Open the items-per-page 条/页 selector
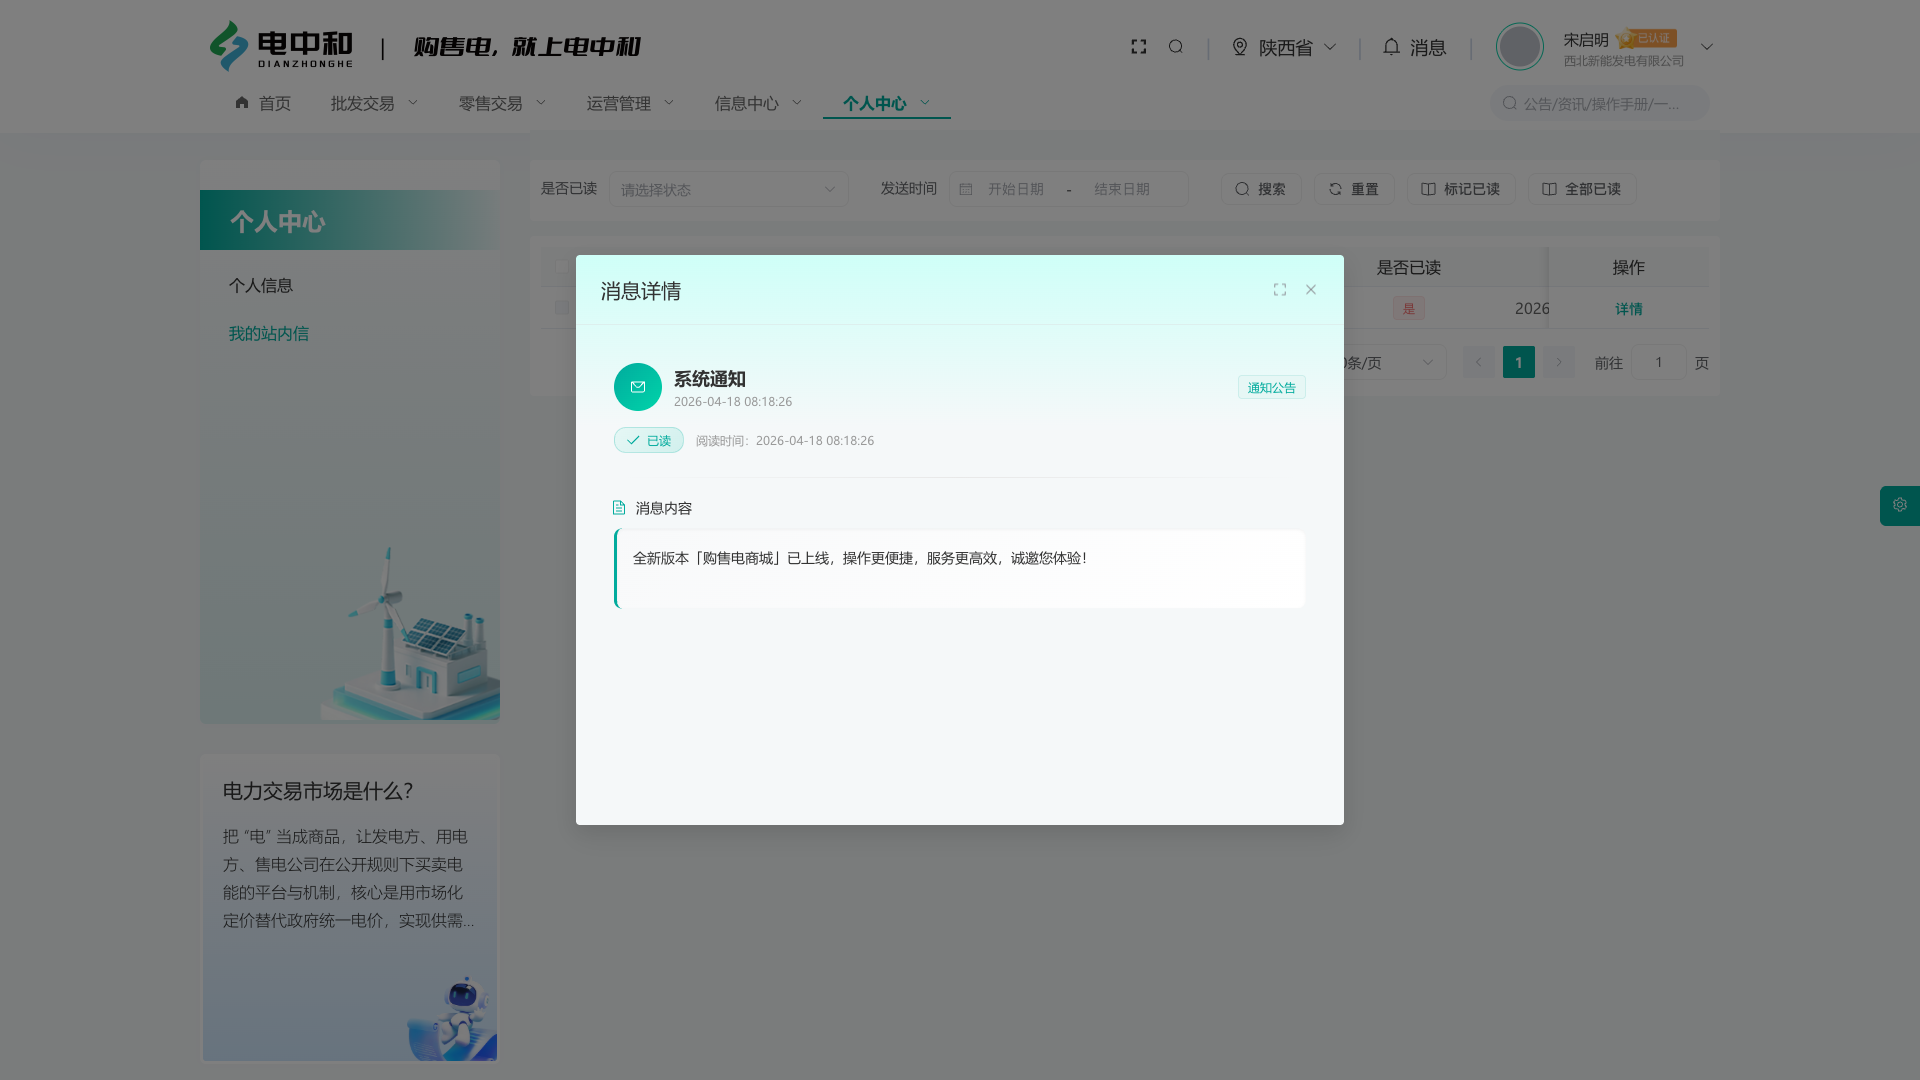Screen dimensions: 1920x1080 coord(1394,362)
